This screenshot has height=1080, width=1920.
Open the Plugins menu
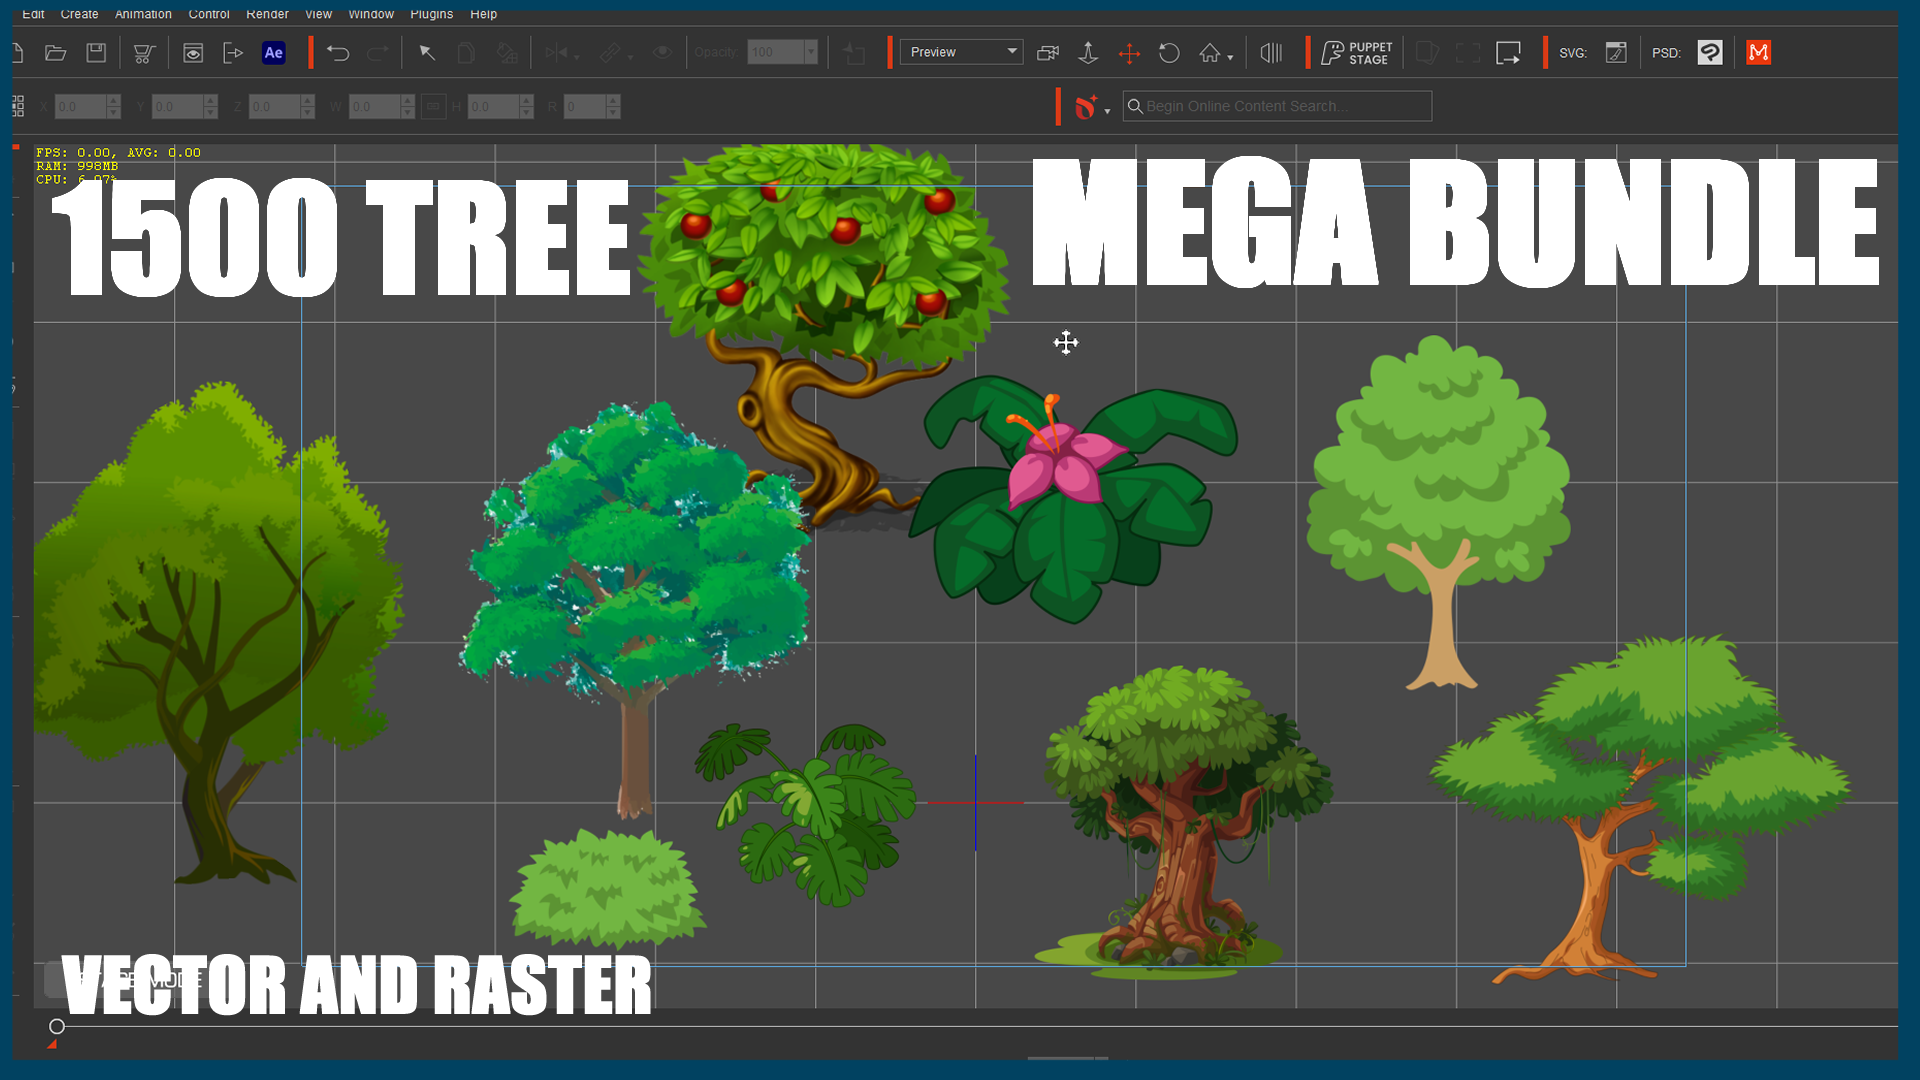(x=431, y=14)
